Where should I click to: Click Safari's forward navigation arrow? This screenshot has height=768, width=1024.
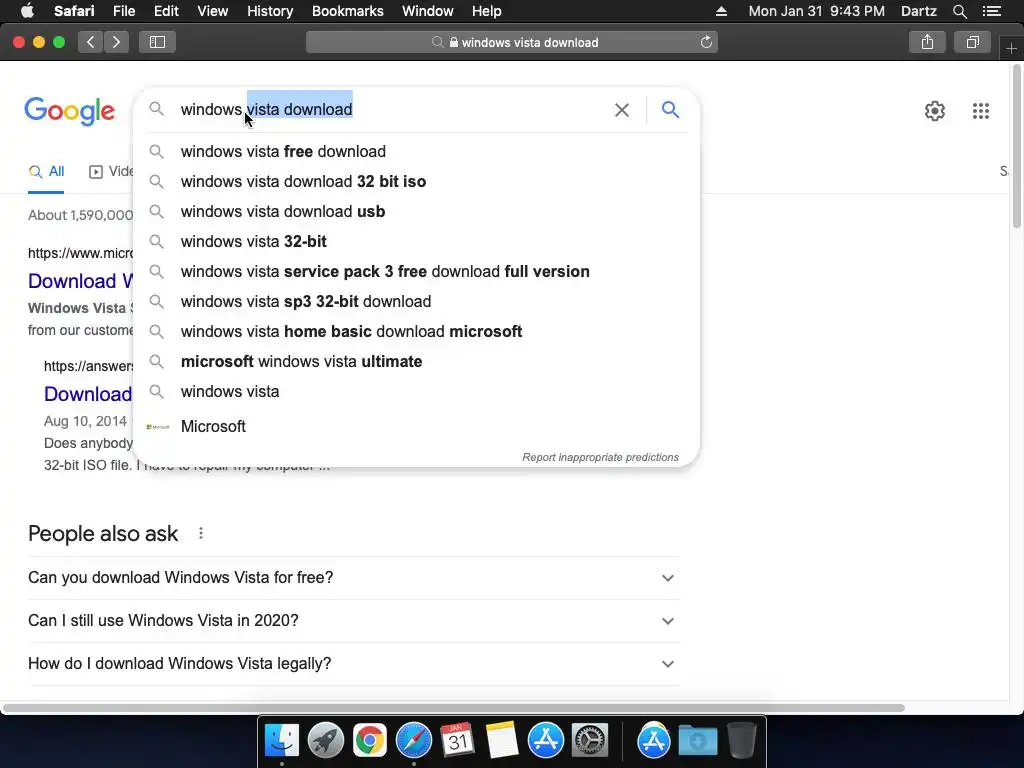116,42
